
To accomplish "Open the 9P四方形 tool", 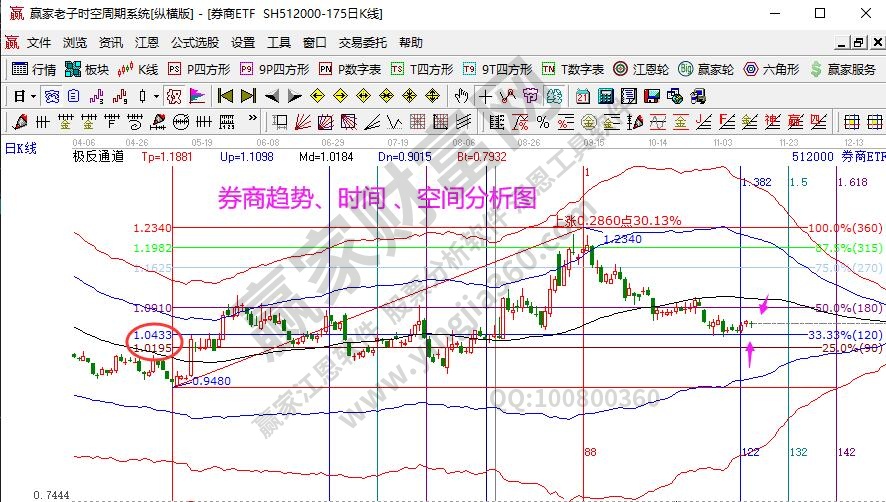I will pyautogui.click(x=275, y=70).
